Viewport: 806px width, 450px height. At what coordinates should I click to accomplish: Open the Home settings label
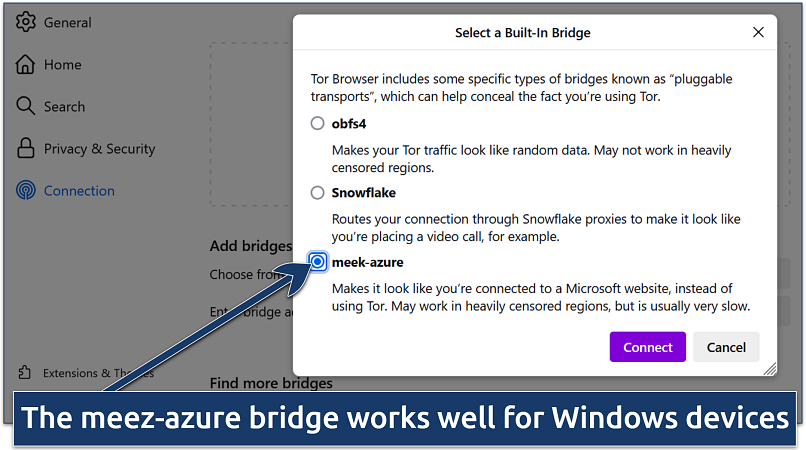coord(64,65)
